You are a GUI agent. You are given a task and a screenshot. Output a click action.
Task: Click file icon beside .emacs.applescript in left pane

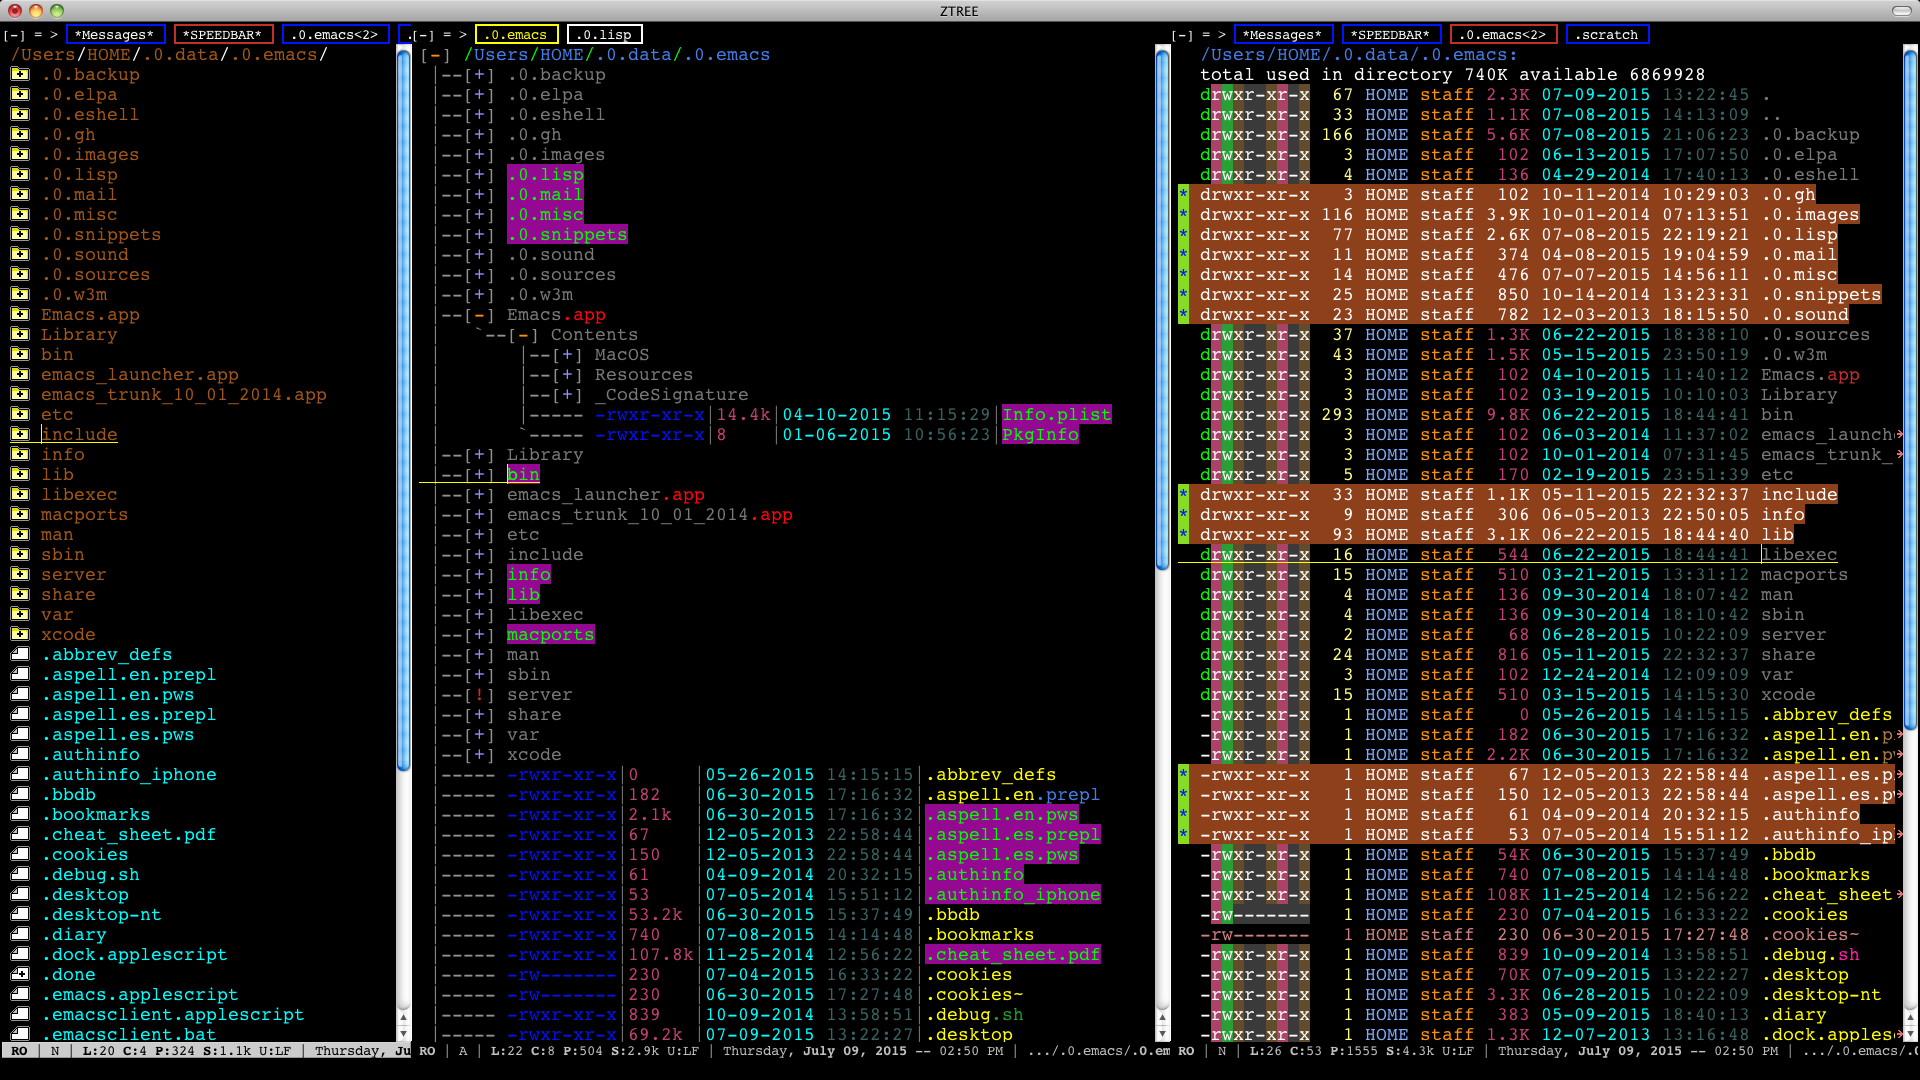[20, 994]
